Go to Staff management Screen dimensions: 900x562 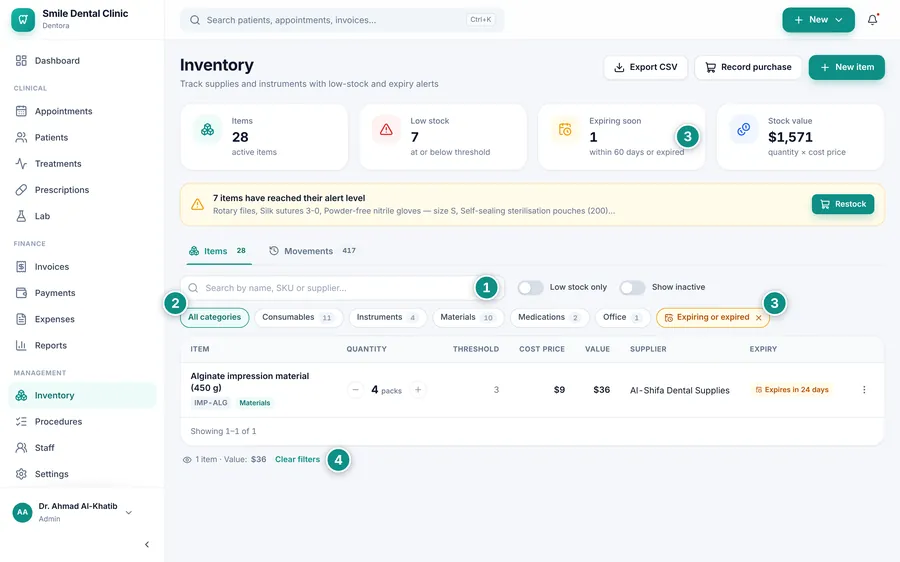[x=82, y=448]
